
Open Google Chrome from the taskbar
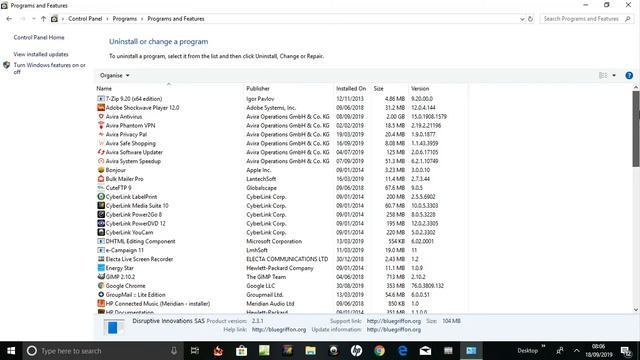380,351
